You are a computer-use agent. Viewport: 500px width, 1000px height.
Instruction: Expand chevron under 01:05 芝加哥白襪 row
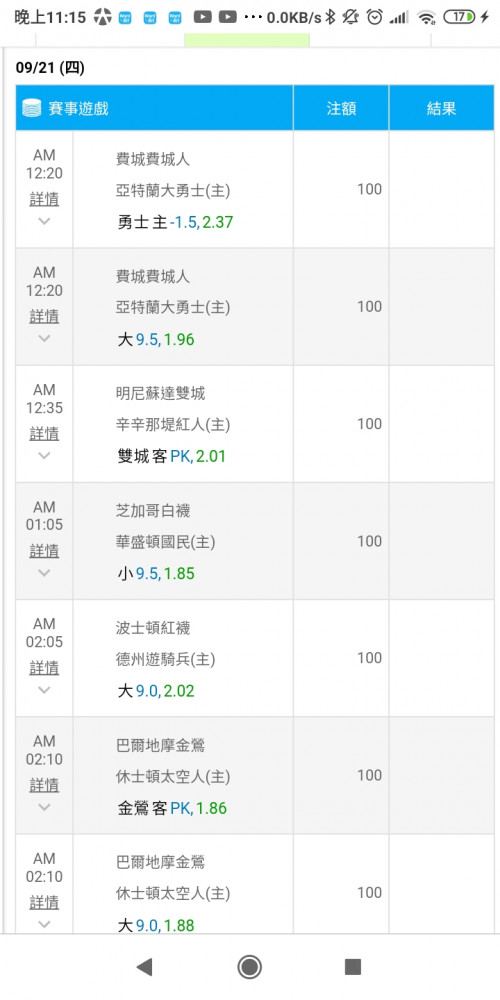[44, 573]
